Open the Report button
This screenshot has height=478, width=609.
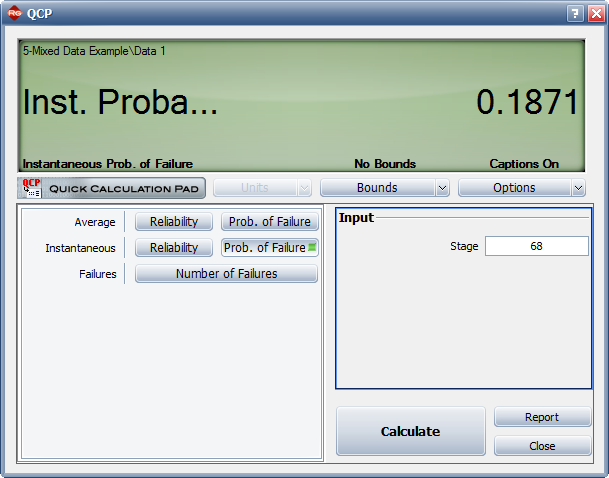pyautogui.click(x=542, y=417)
